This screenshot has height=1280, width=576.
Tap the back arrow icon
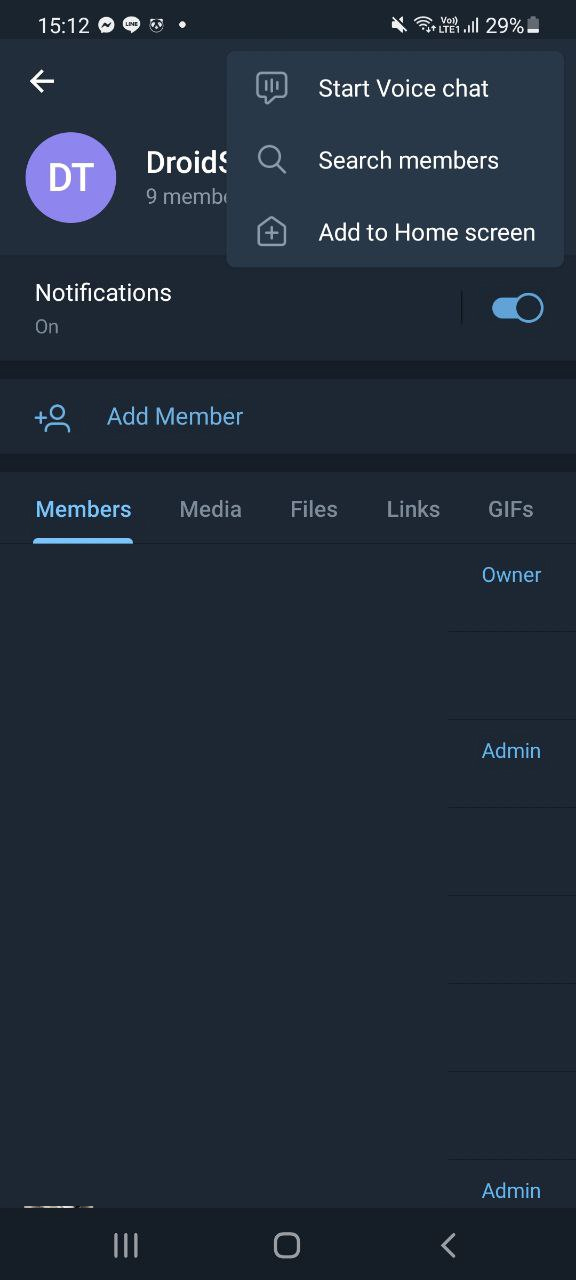point(42,81)
